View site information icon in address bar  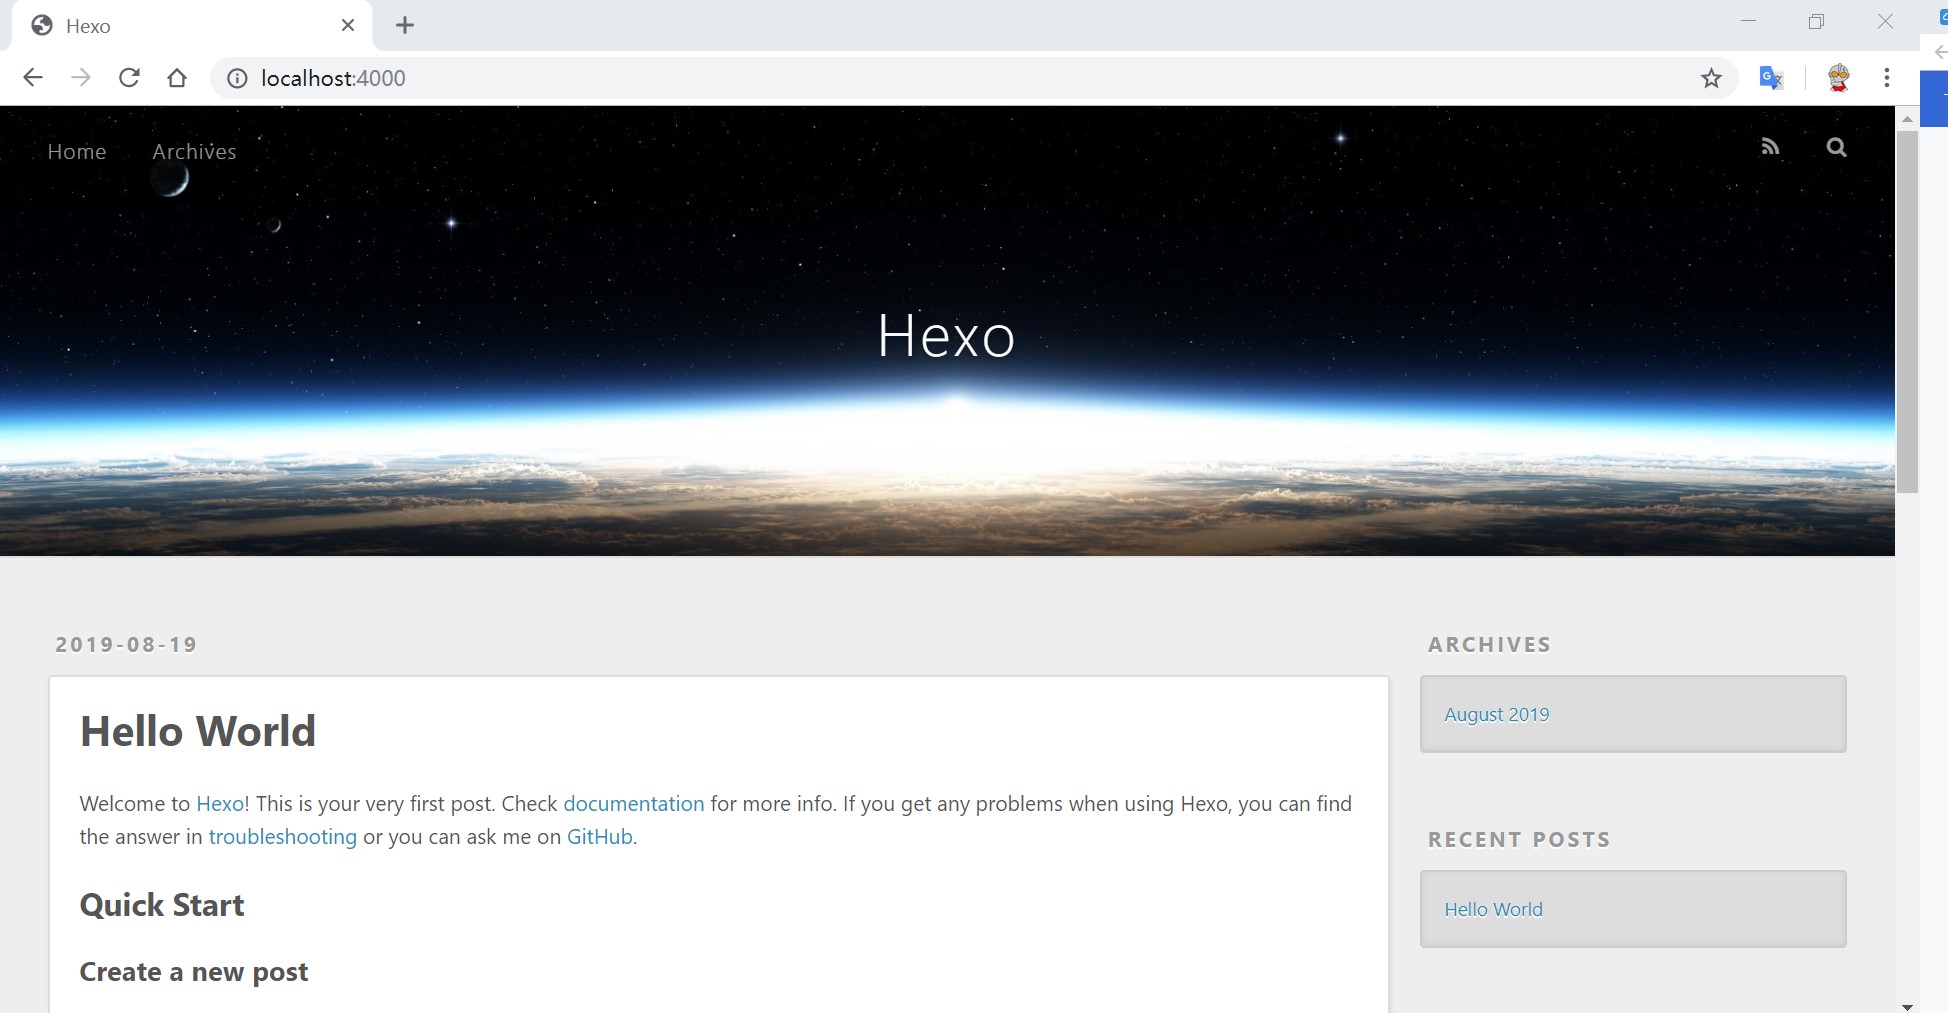(x=237, y=78)
